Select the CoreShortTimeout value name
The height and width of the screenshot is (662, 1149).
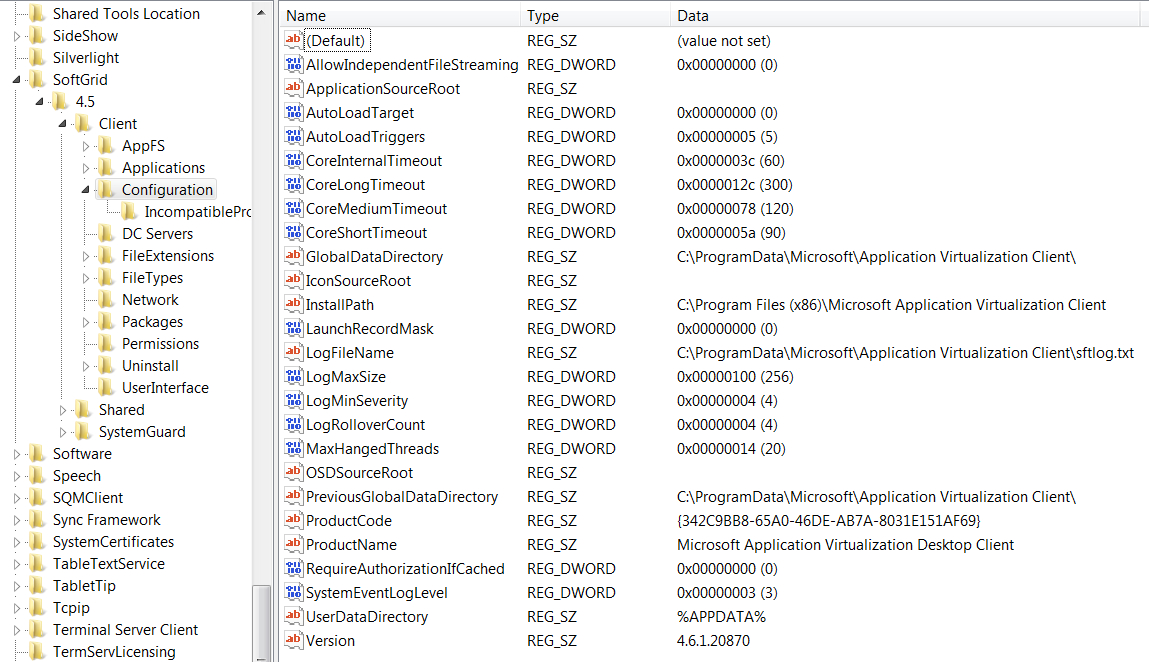[366, 232]
